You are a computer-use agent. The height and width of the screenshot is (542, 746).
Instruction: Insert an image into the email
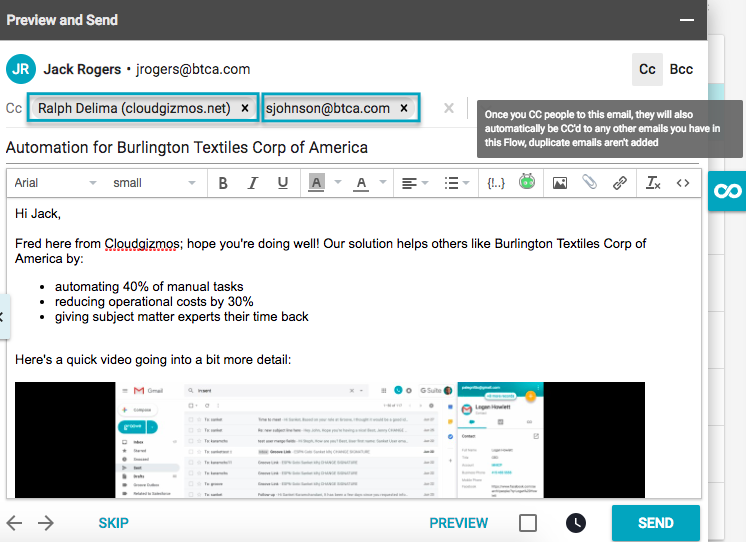click(x=560, y=183)
